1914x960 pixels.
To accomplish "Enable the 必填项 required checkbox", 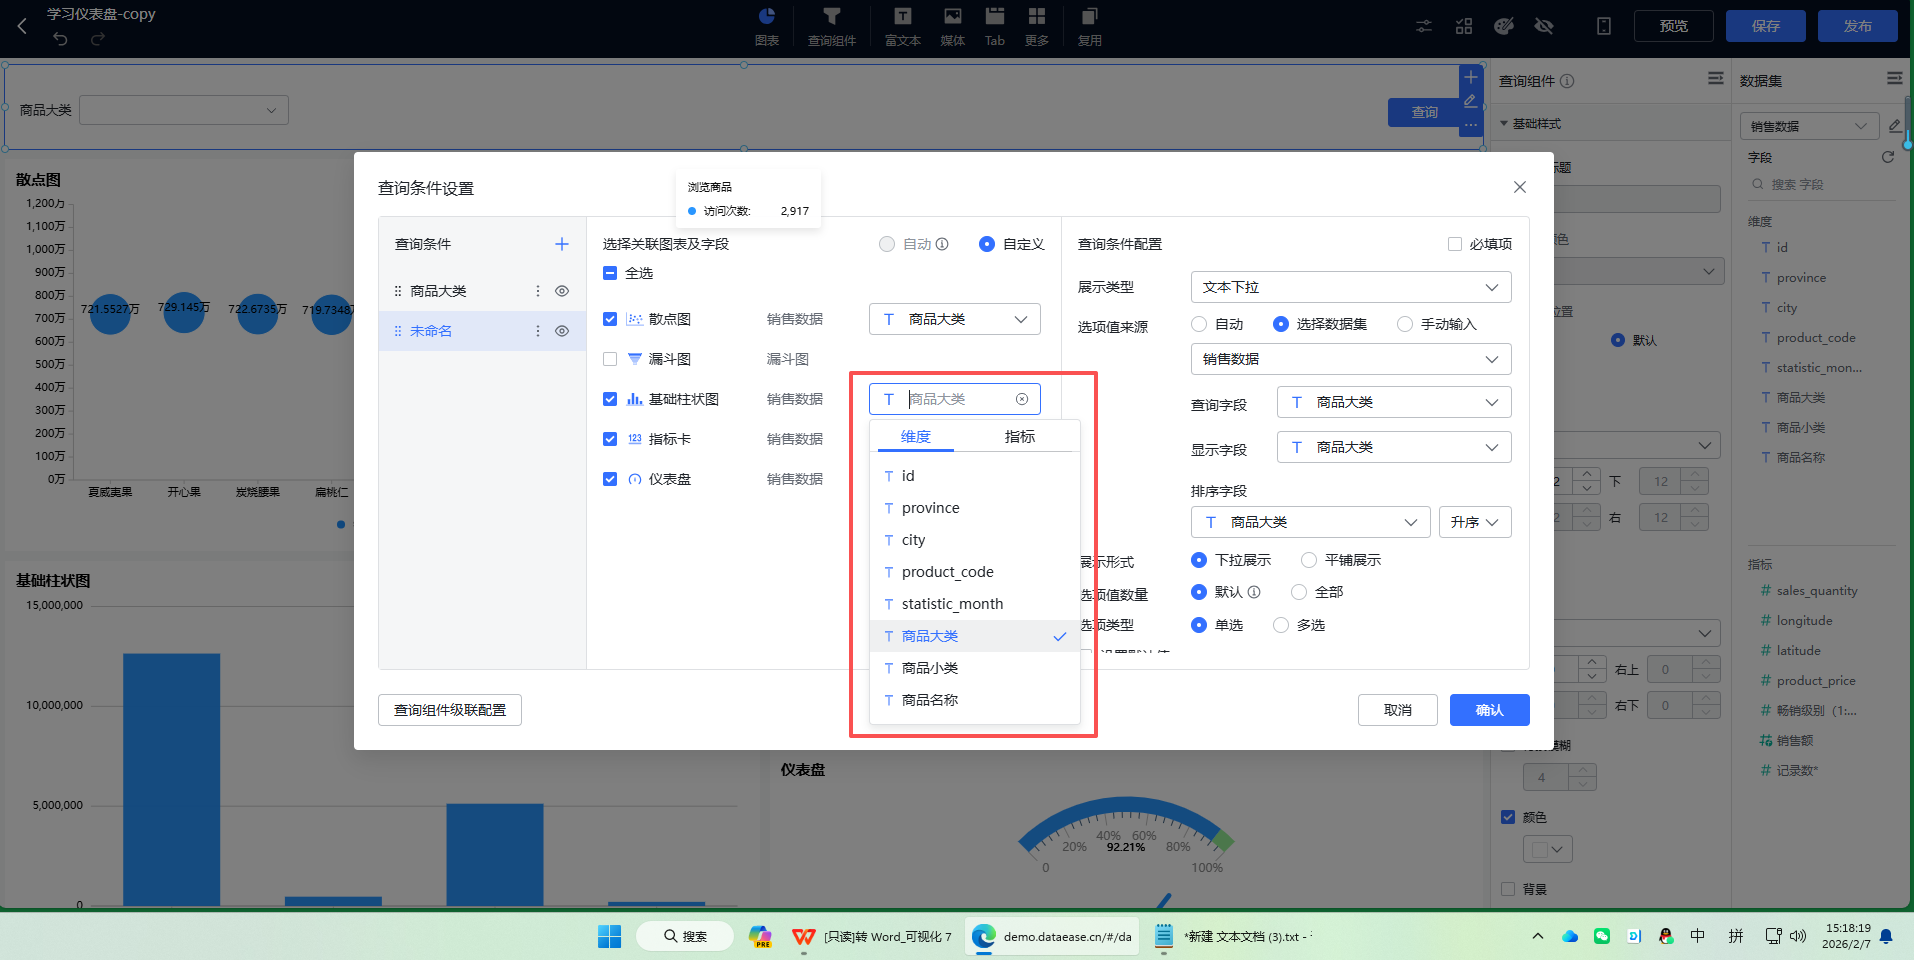I will coord(1455,243).
